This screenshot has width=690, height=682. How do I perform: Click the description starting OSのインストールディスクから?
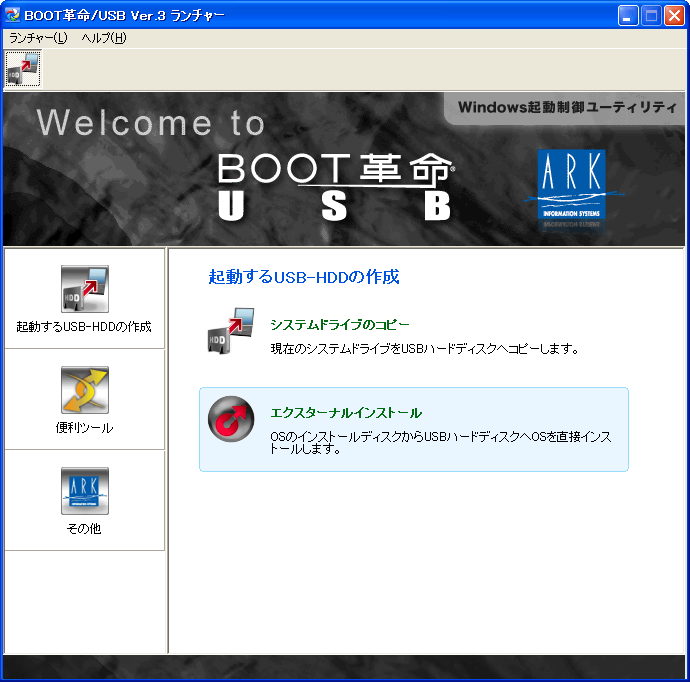coord(440,443)
